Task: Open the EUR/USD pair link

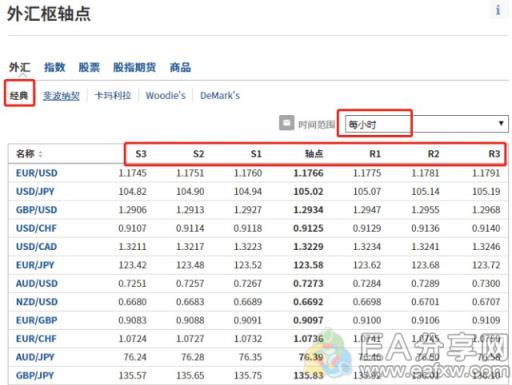Action: (x=37, y=173)
